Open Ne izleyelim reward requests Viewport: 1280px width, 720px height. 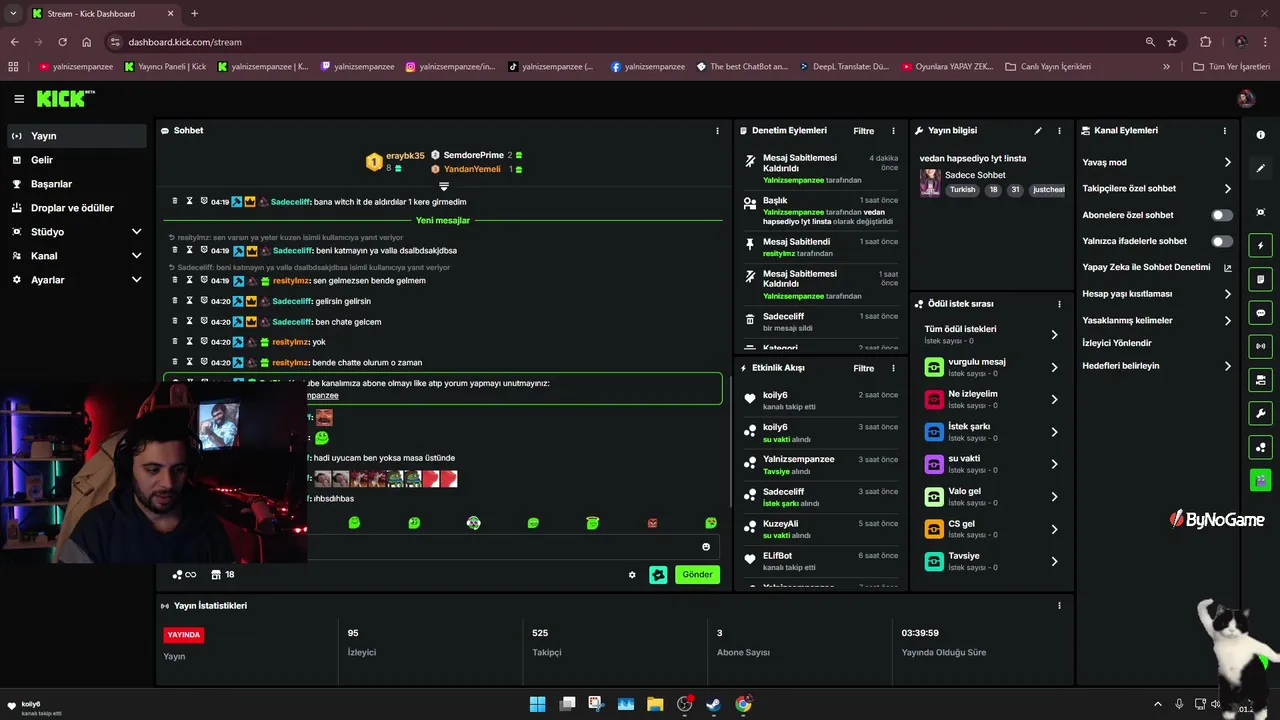click(990, 399)
